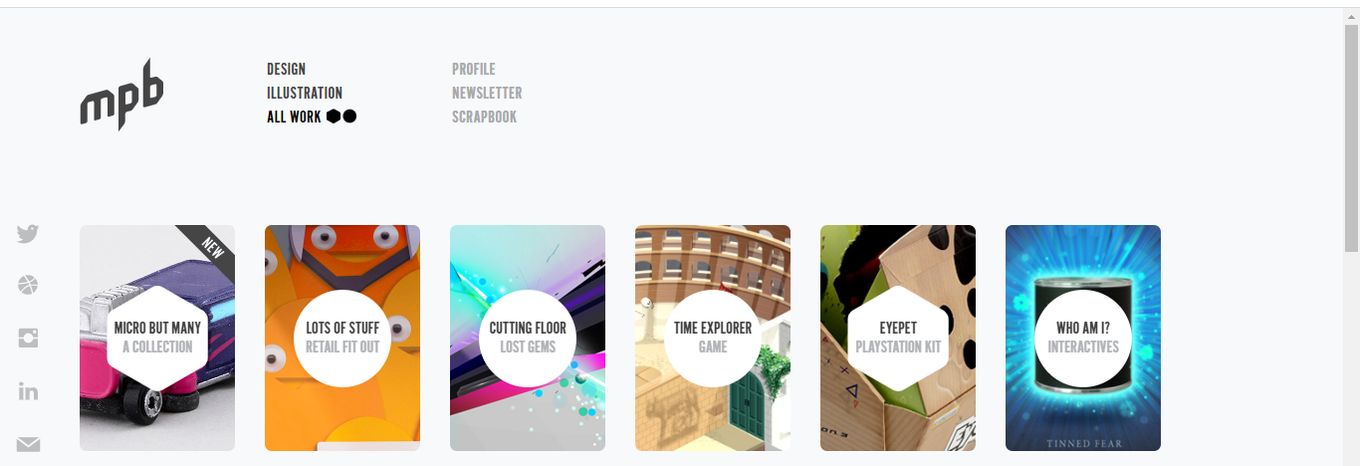Open Lots of Stuff retail project
Screen dimensions: 1360x466
[342, 338]
